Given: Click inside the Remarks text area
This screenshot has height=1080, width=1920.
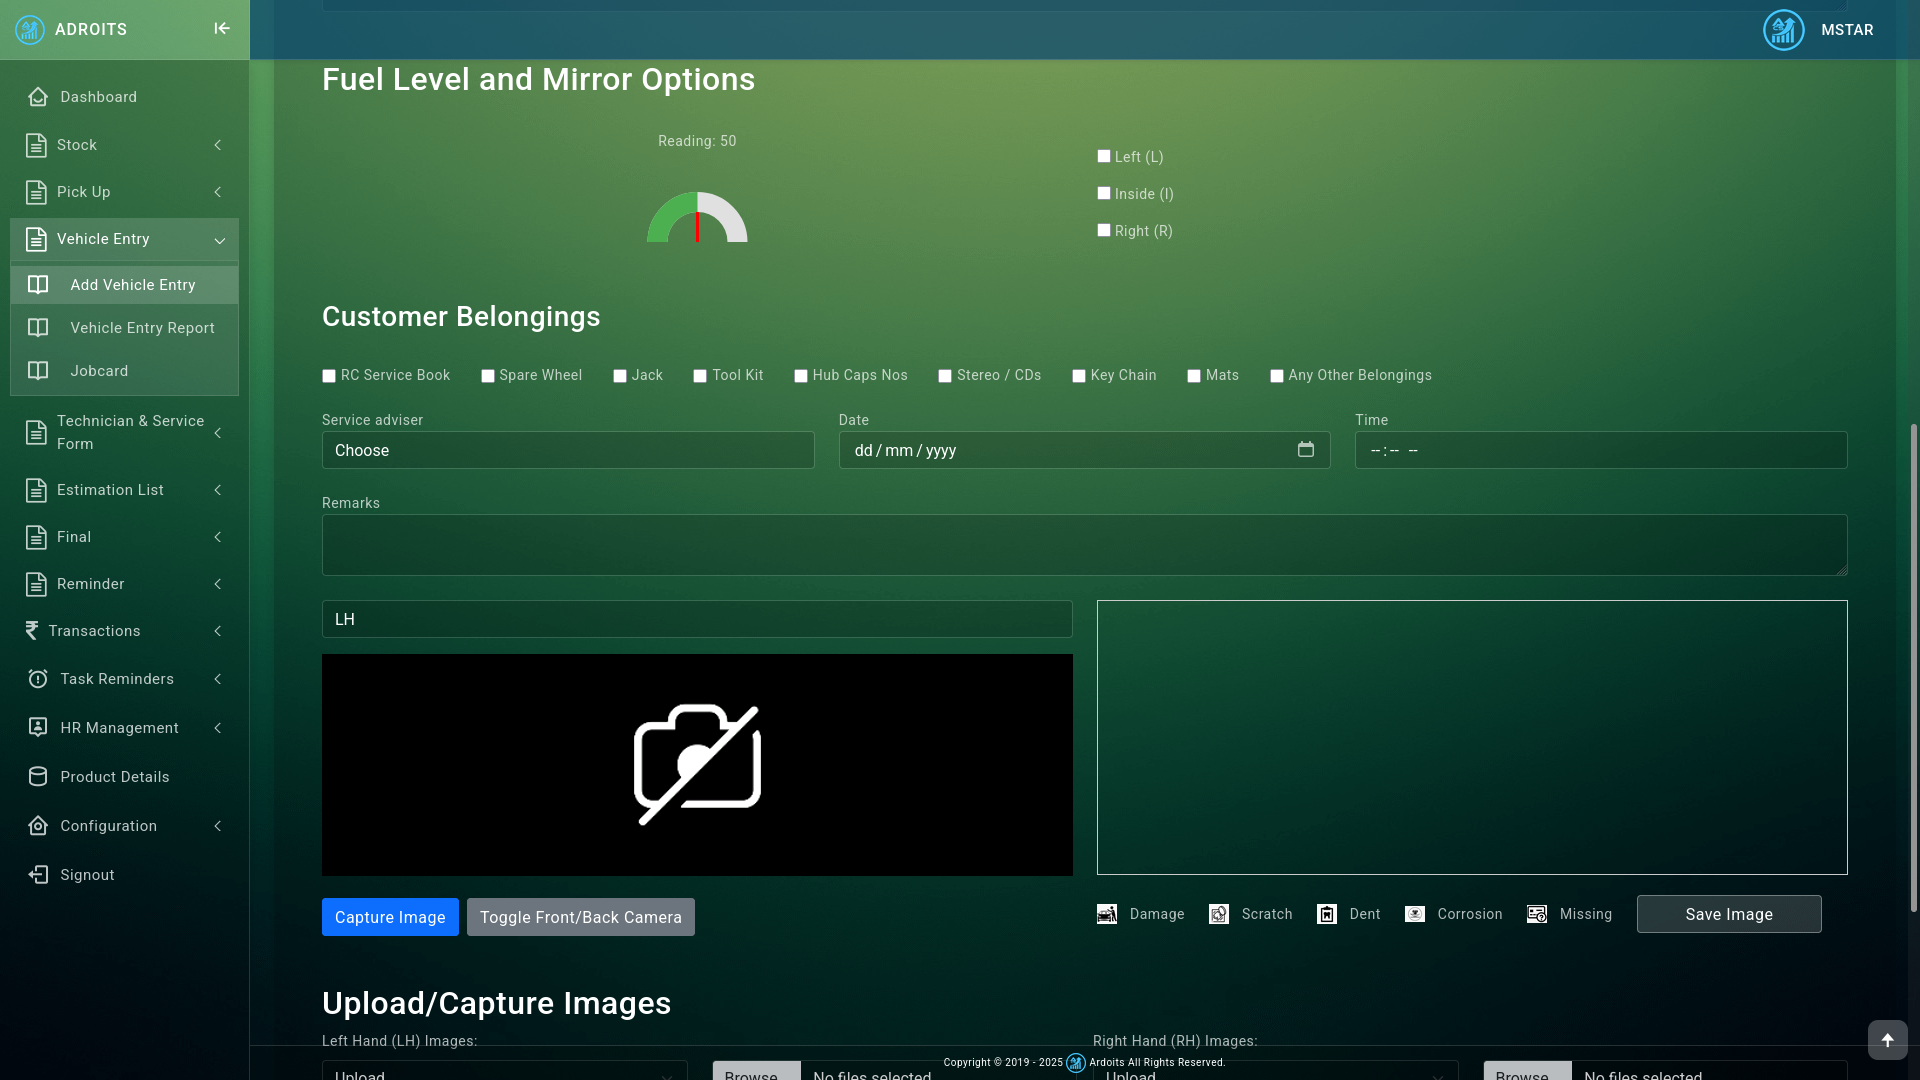Looking at the screenshot, I should click(x=1084, y=545).
